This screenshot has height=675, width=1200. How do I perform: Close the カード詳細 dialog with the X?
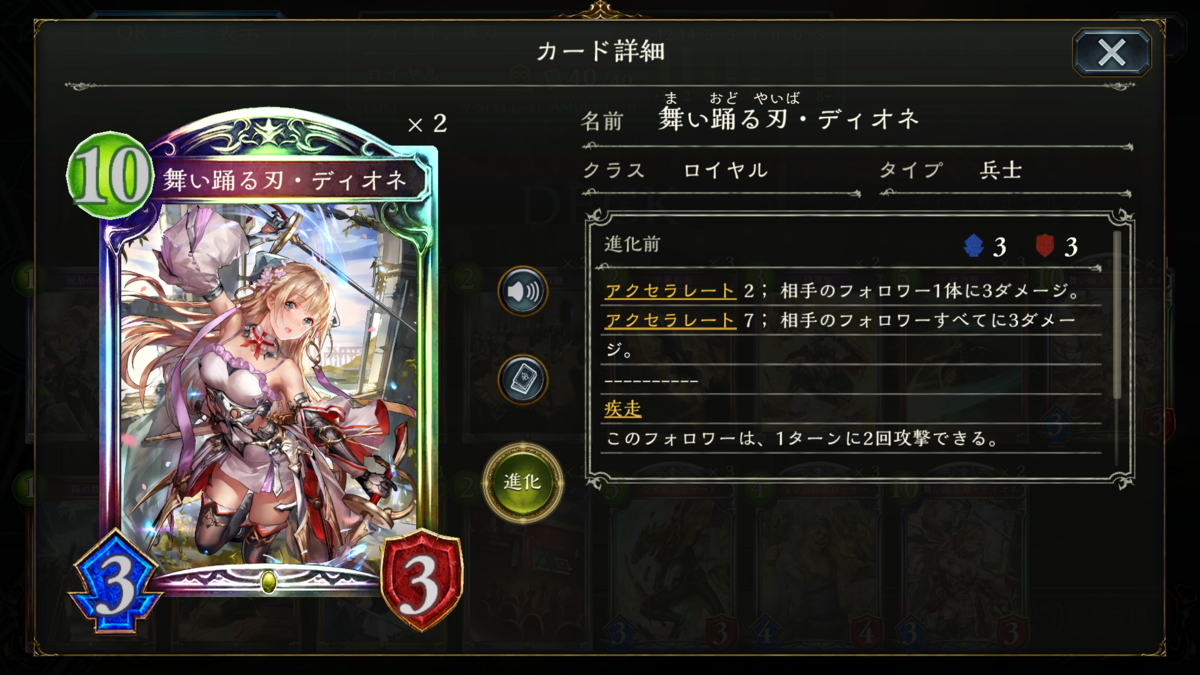pos(1111,53)
